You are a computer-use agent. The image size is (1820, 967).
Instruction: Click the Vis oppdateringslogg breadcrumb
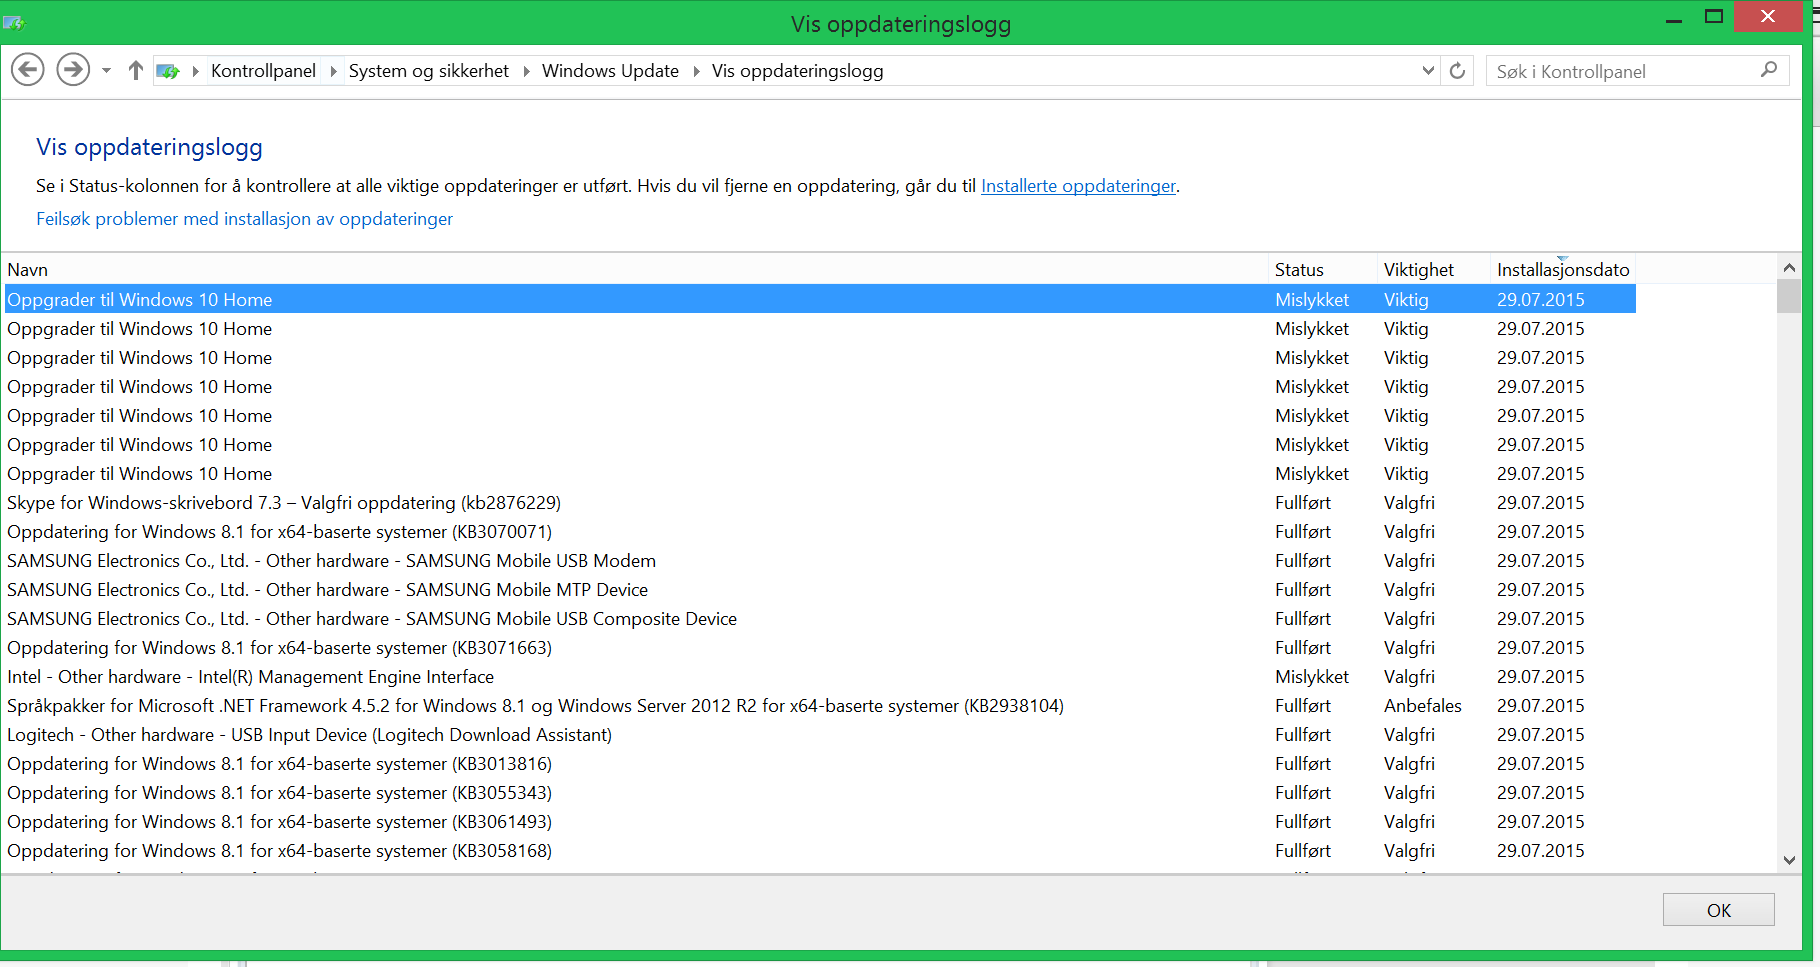(x=797, y=71)
